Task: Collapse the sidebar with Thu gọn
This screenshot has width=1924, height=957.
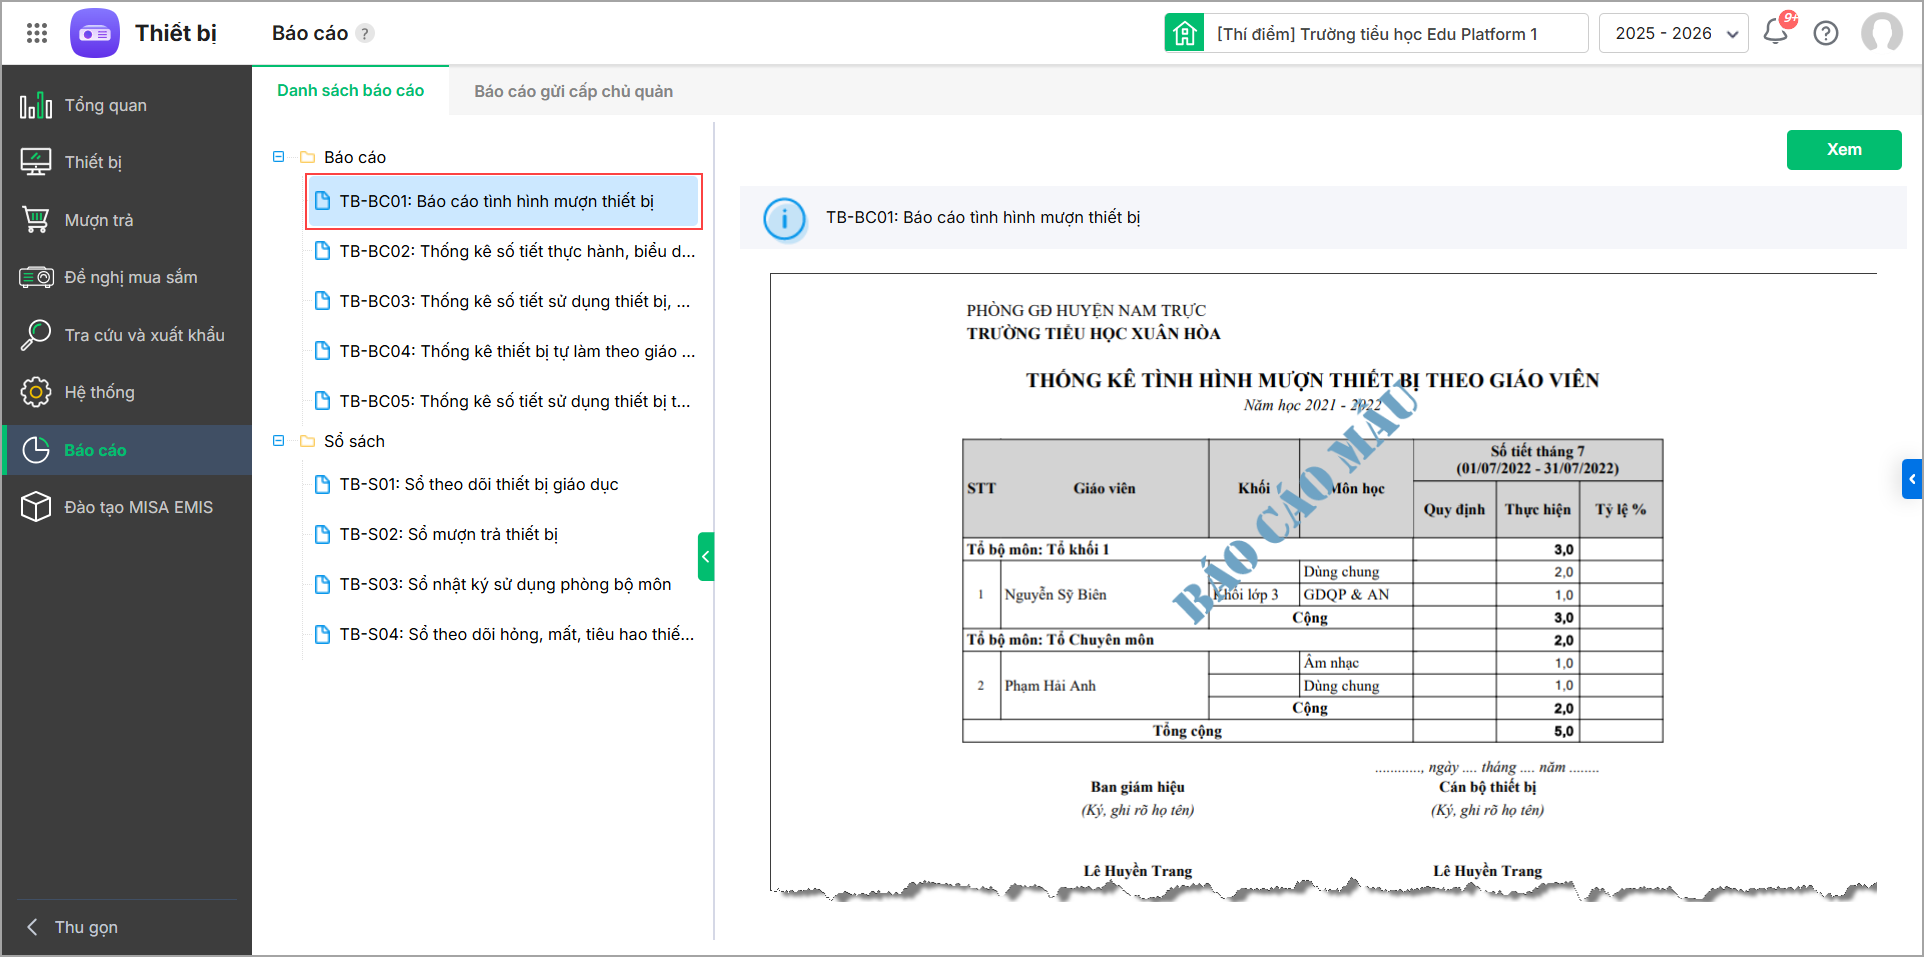Action: 72,927
